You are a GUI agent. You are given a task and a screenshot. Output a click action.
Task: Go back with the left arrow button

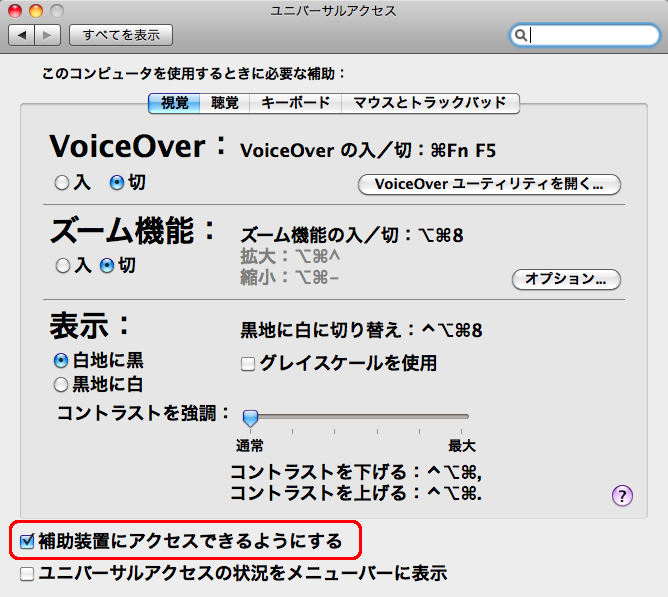(x=22, y=35)
